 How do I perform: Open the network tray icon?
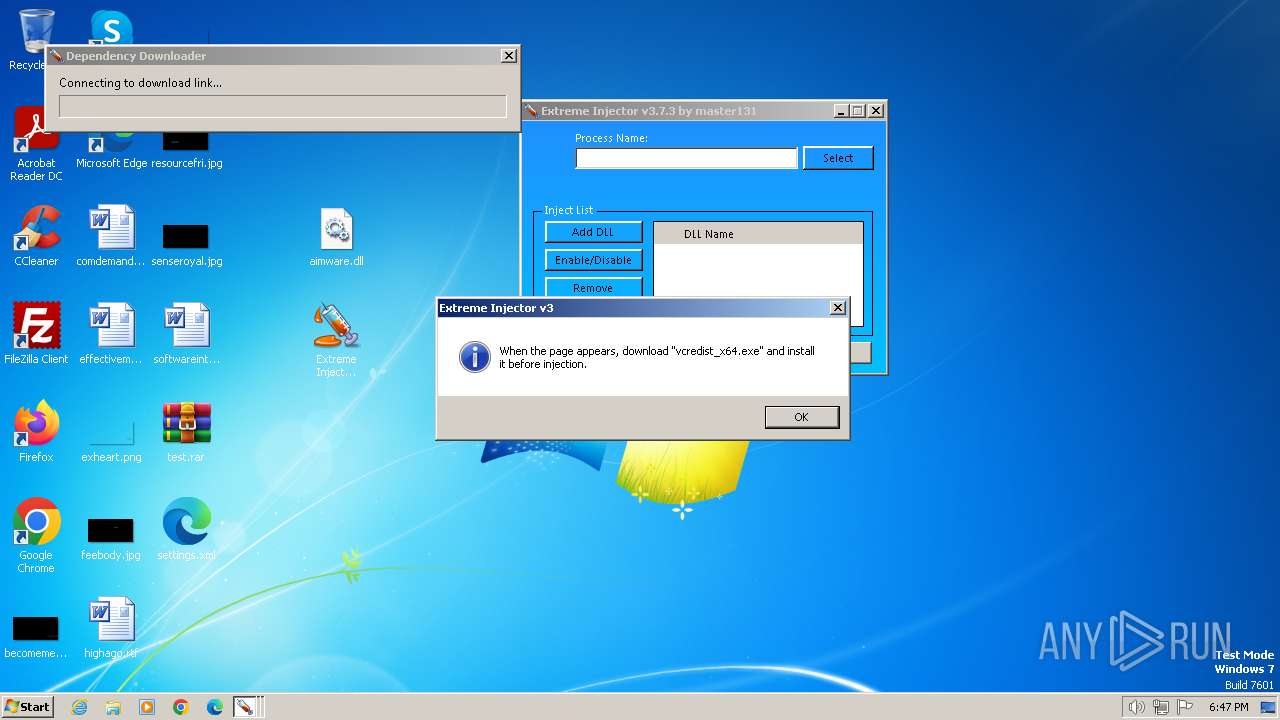click(1161, 707)
